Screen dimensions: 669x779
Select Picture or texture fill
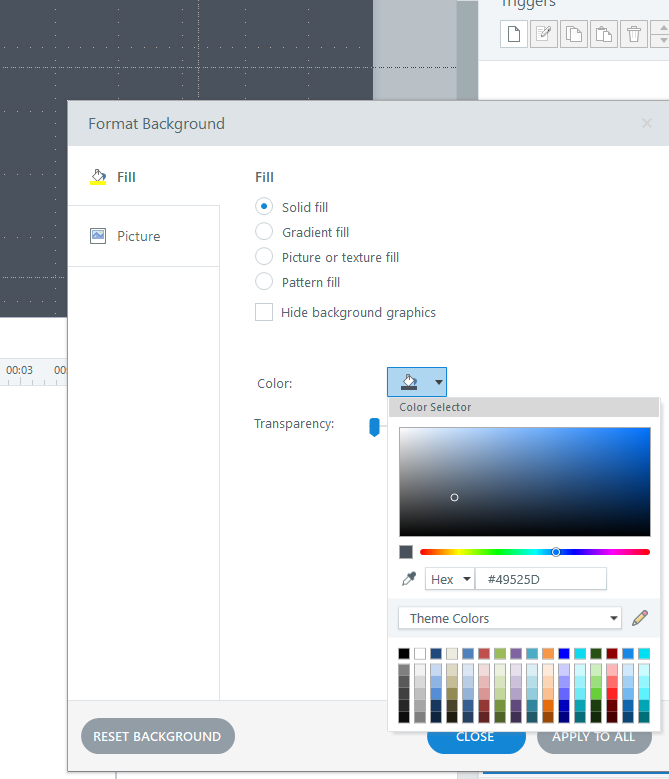pos(264,256)
